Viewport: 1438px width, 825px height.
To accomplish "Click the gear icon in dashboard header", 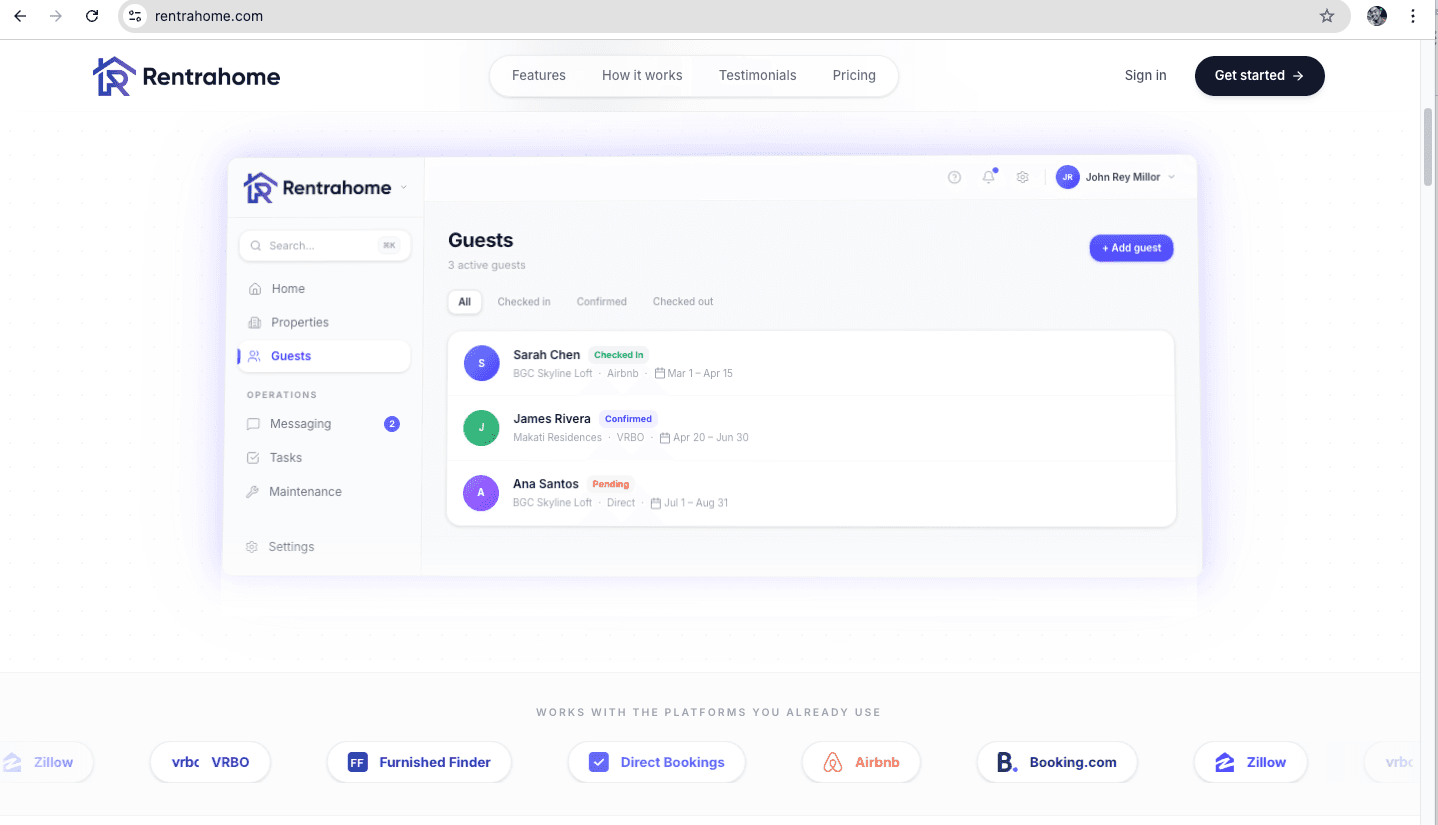I will [x=1022, y=177].
